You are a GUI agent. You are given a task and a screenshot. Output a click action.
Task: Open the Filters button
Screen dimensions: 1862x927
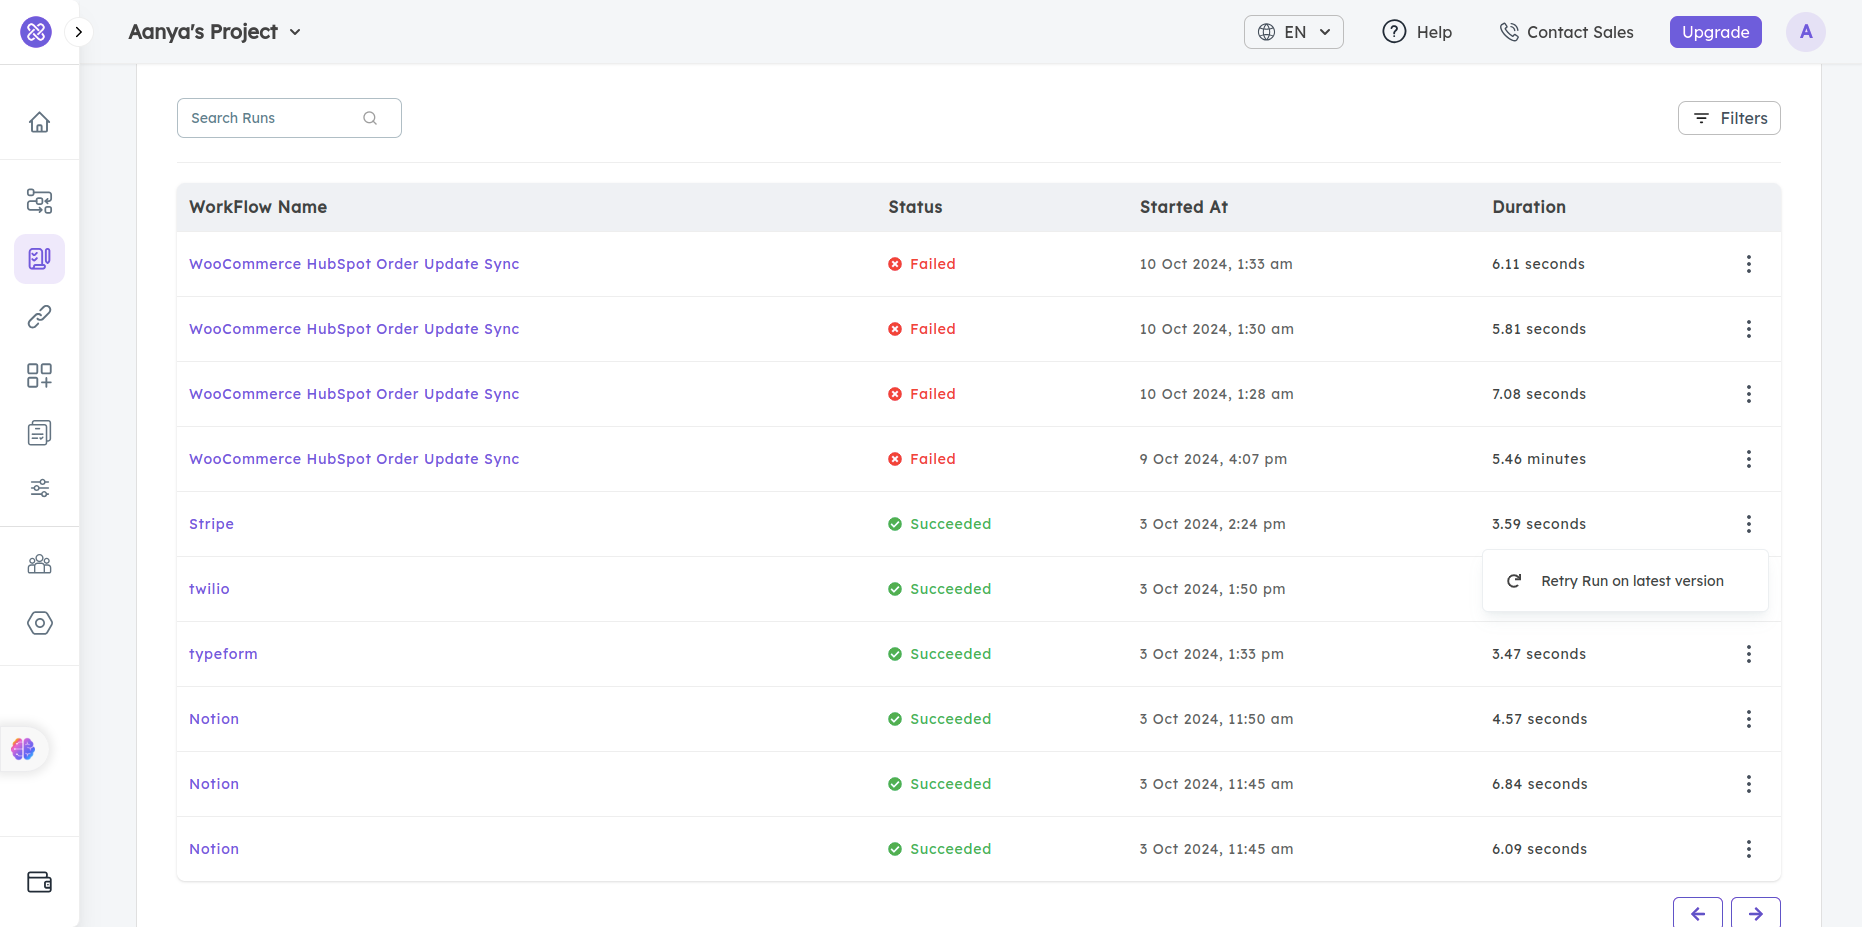[x=1729, y=118]
